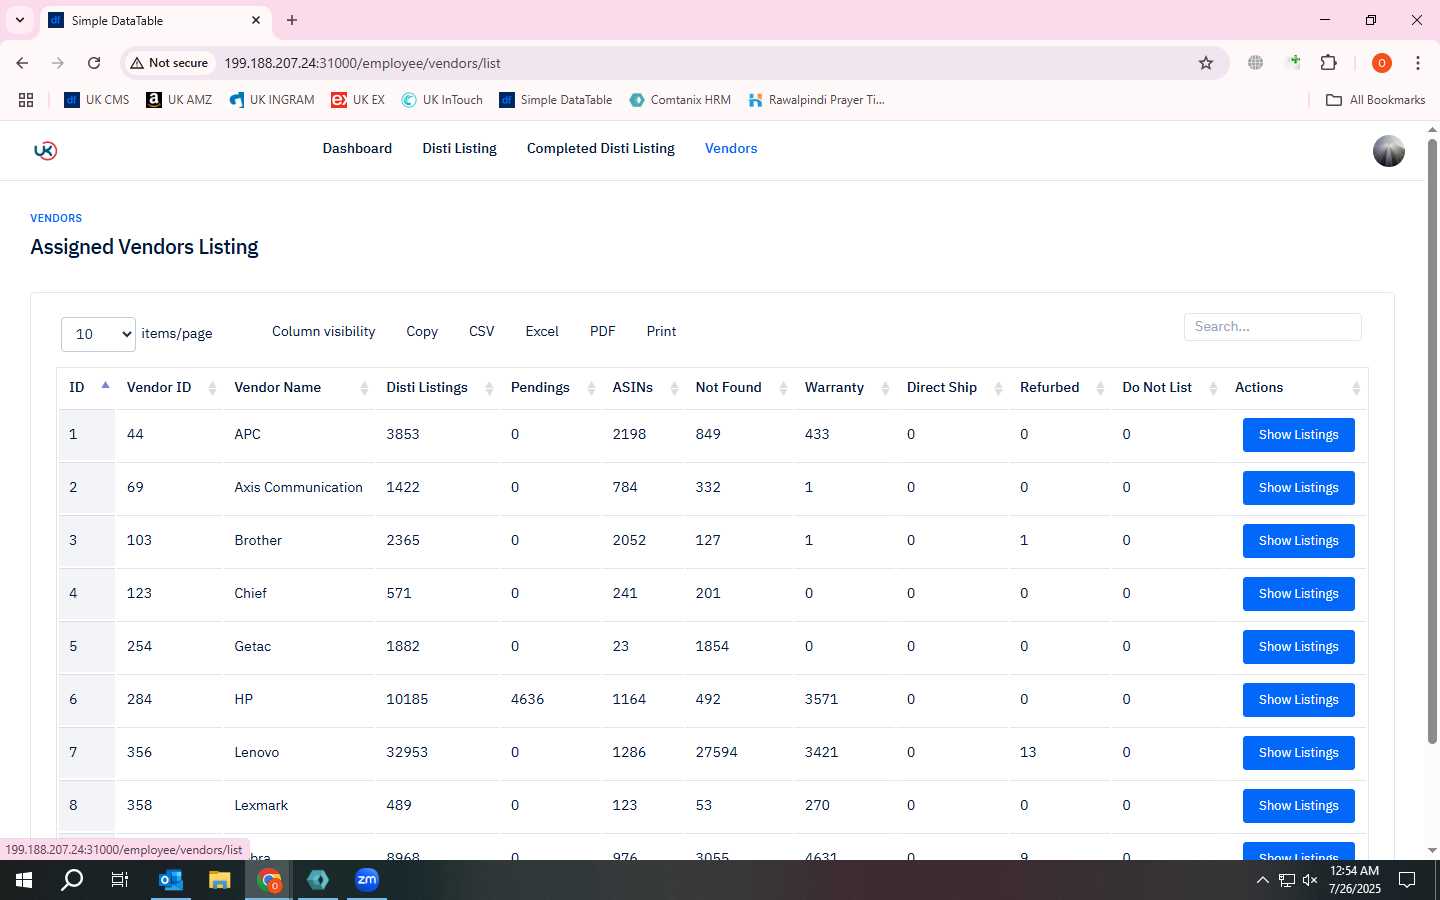The height and width of the screenshot is (900, 1440).
Task: Open the Disti Listing nav item
Action: pyautogui.click(x=459, y=148)
